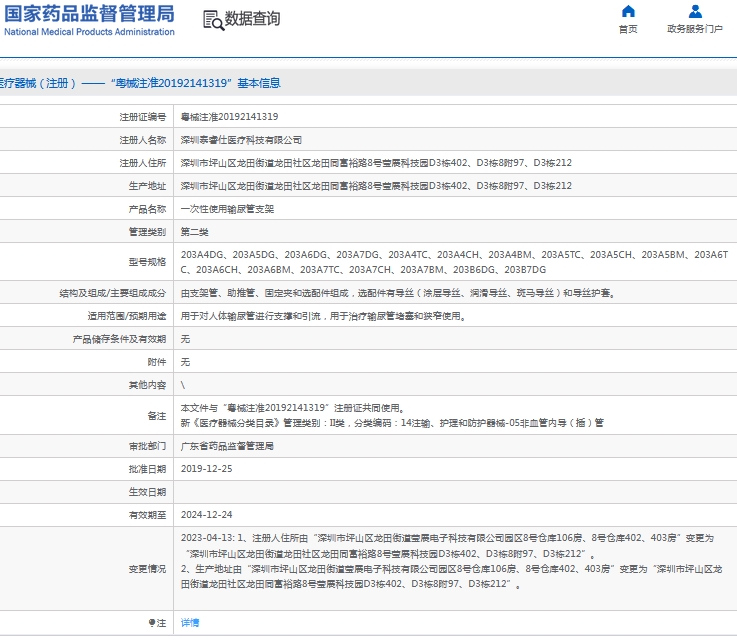Click the 附件 label cell
737x641 pixels.
coord(86,362)
